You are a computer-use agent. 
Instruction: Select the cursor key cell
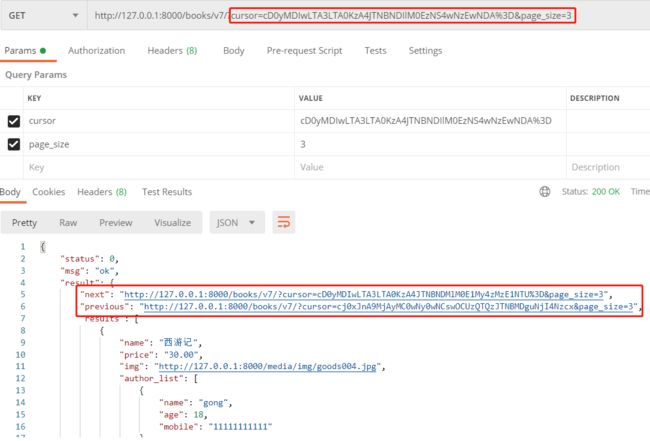(x=159, y=121)
